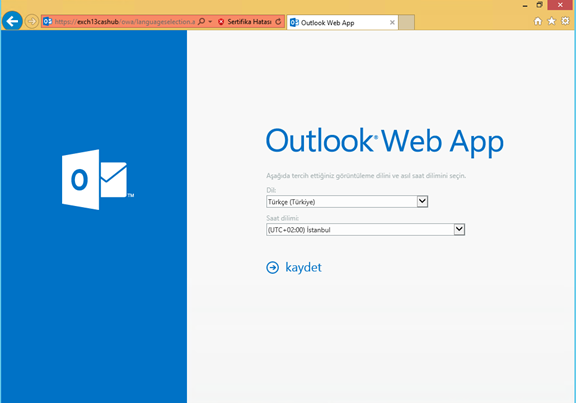
Task: Open the Sertifika Hatası warning
Action: coord(249,22)
